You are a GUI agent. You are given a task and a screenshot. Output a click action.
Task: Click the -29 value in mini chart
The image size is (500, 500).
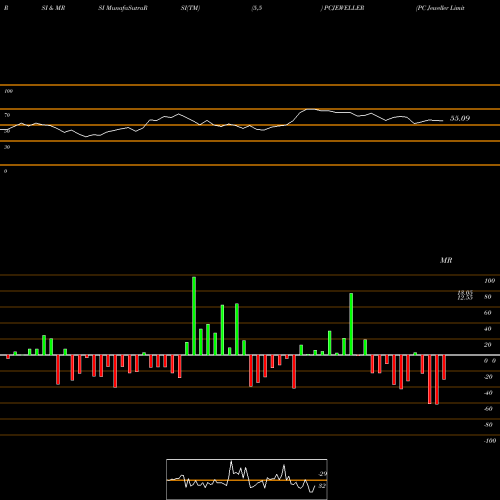click(x=323, y=474)
